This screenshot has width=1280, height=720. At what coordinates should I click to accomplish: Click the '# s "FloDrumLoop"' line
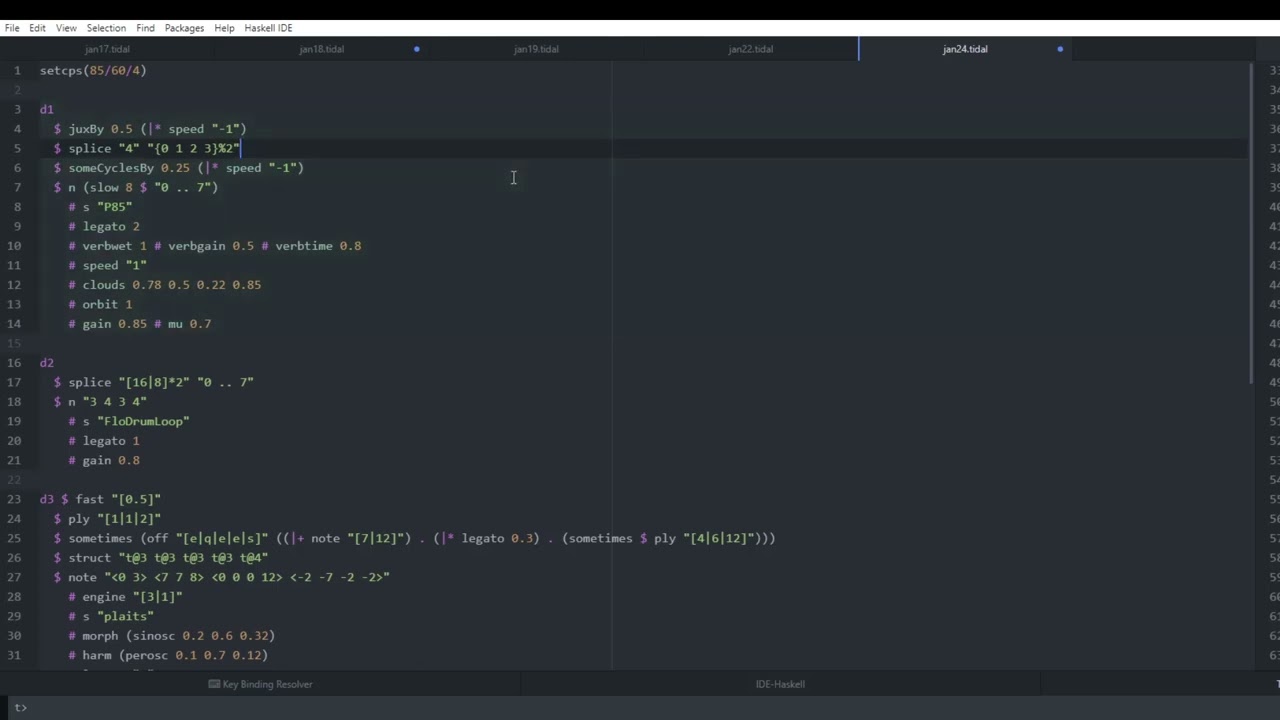(129, 422)
